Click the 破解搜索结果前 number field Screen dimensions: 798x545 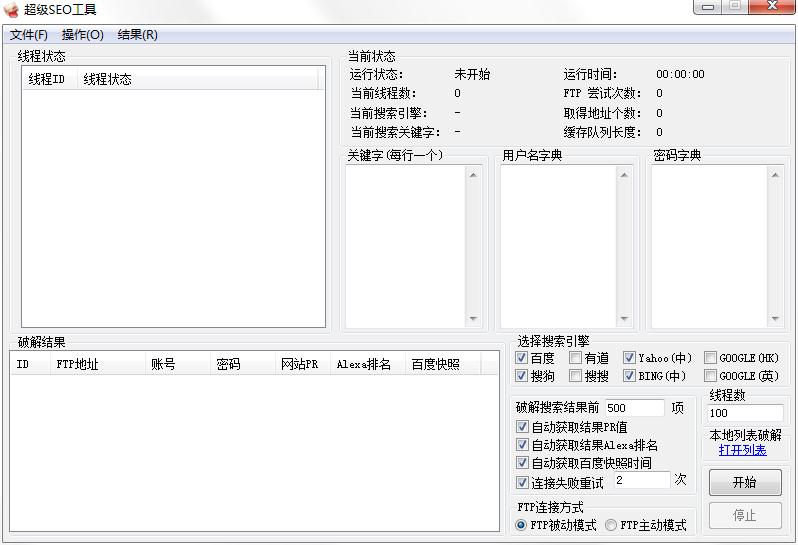(634, 408)
